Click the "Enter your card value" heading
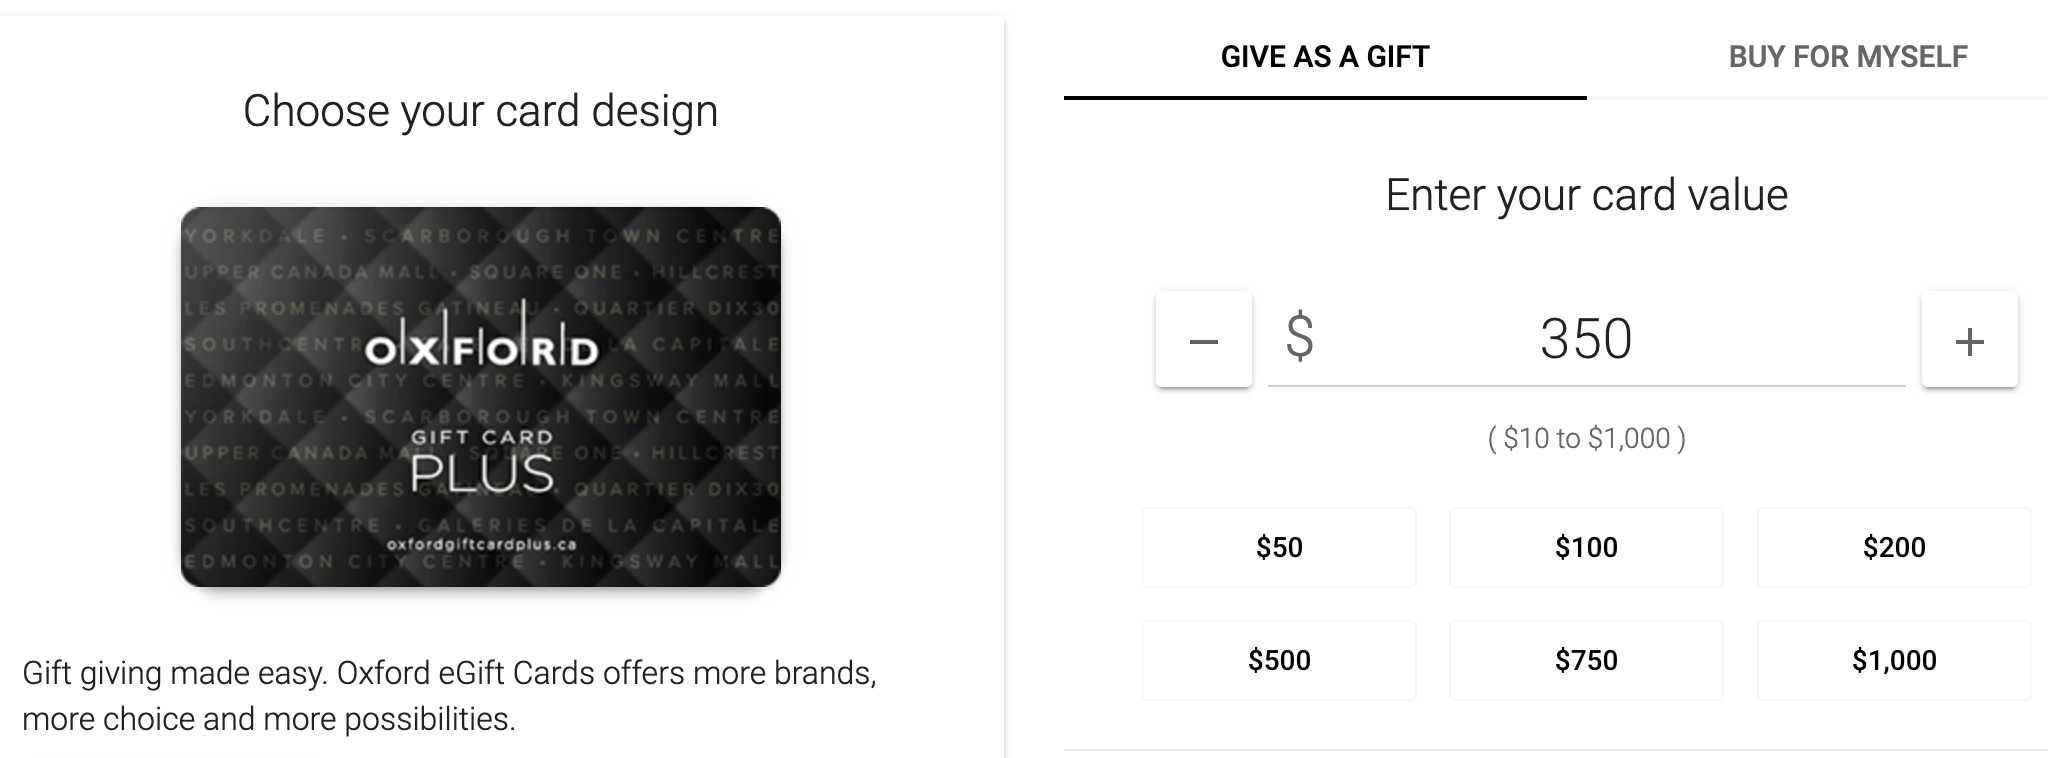The image size is (2048, 758). click(1586, 195)
